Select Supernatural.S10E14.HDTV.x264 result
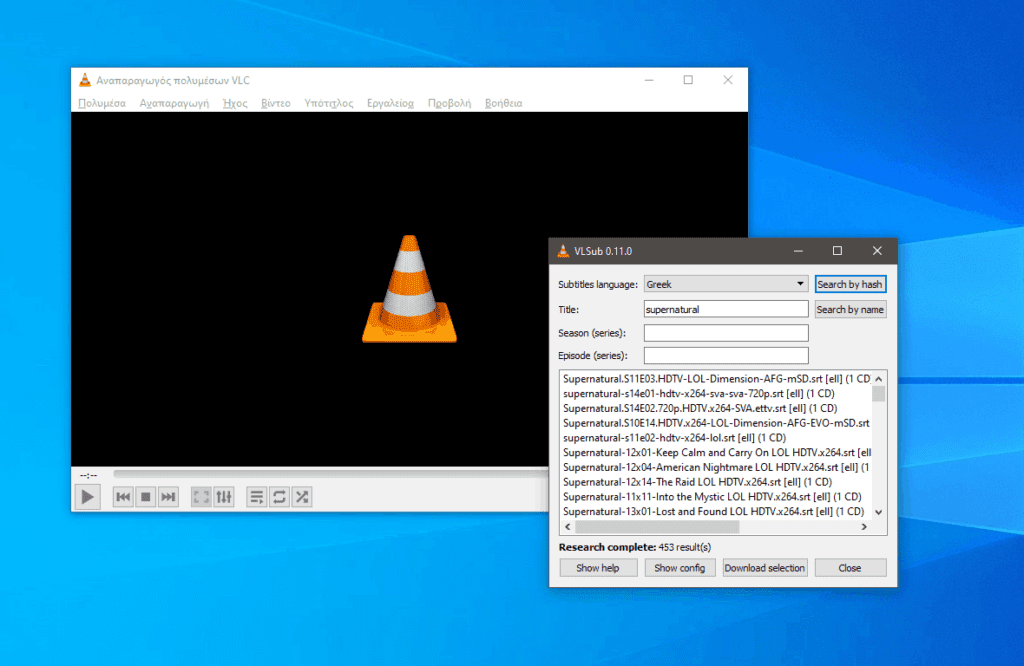Screen dimensions: 1024x666 716,423
